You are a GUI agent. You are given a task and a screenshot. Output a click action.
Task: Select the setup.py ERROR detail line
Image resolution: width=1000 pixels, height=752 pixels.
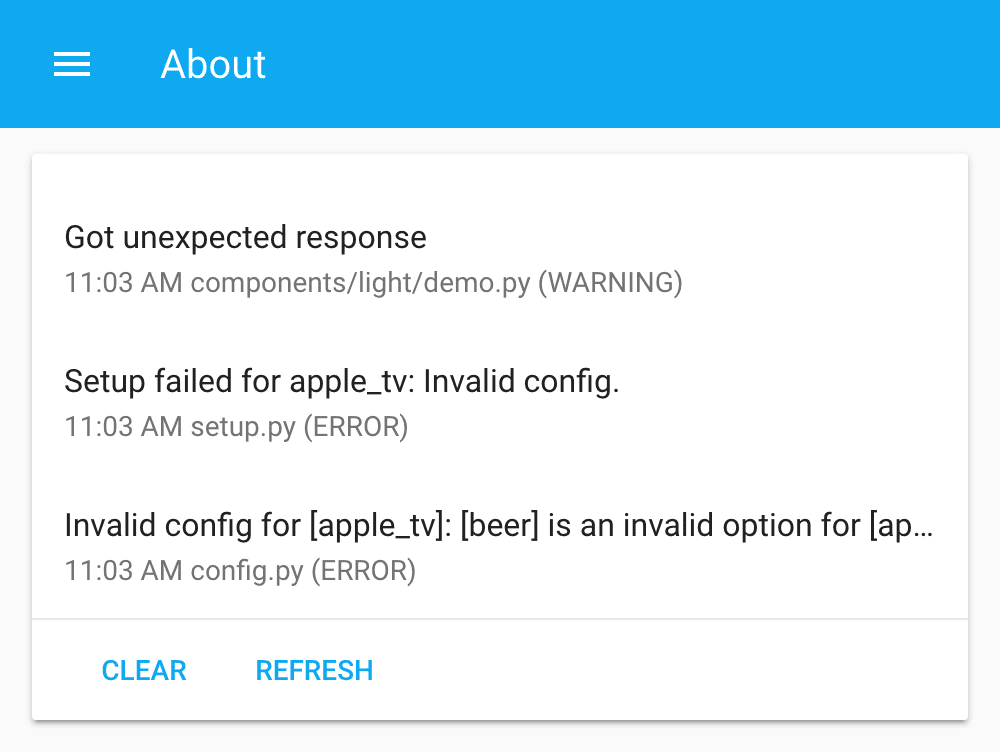click(236, 427)
